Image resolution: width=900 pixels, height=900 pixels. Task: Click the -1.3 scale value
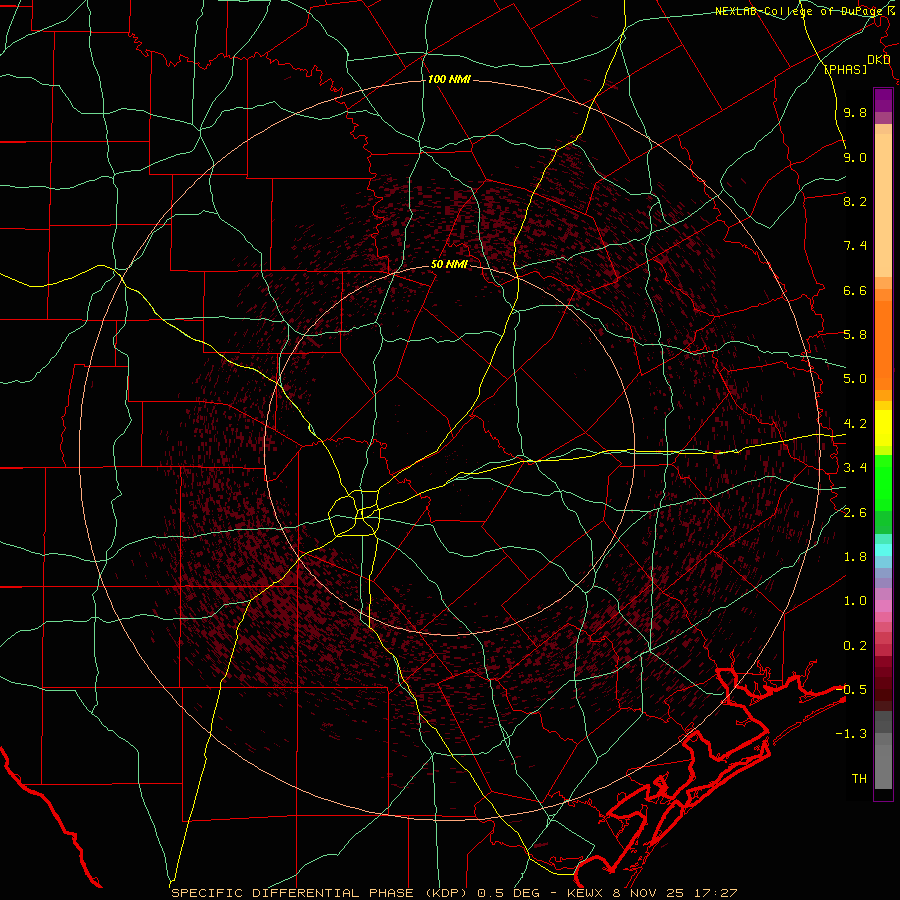851,734
